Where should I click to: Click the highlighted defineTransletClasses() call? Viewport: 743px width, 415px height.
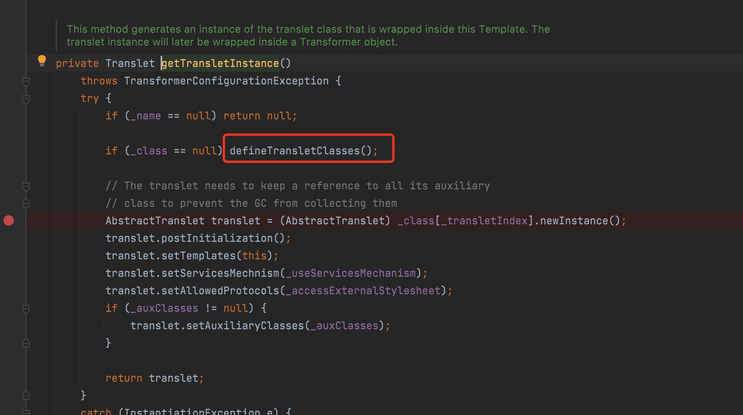304,151
